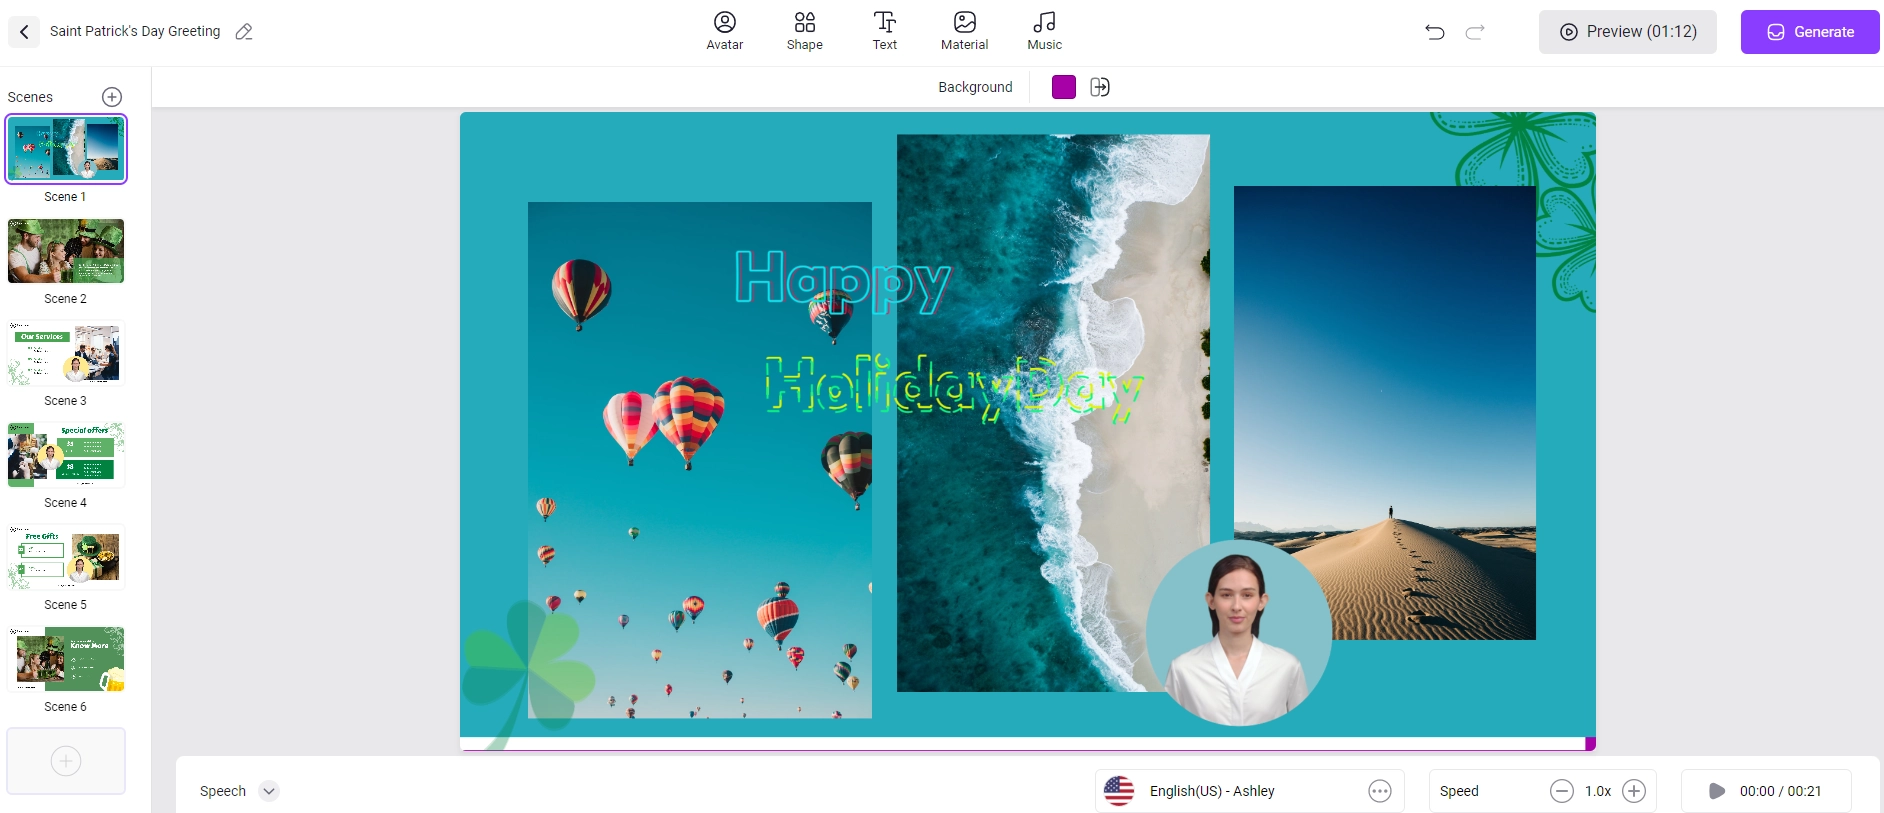Image resolution: width=1884 pixels, height=813 pixels.
Task: Expand the Speech dropdown chevron
Action: pyautogui.click(x=268, y=791)
